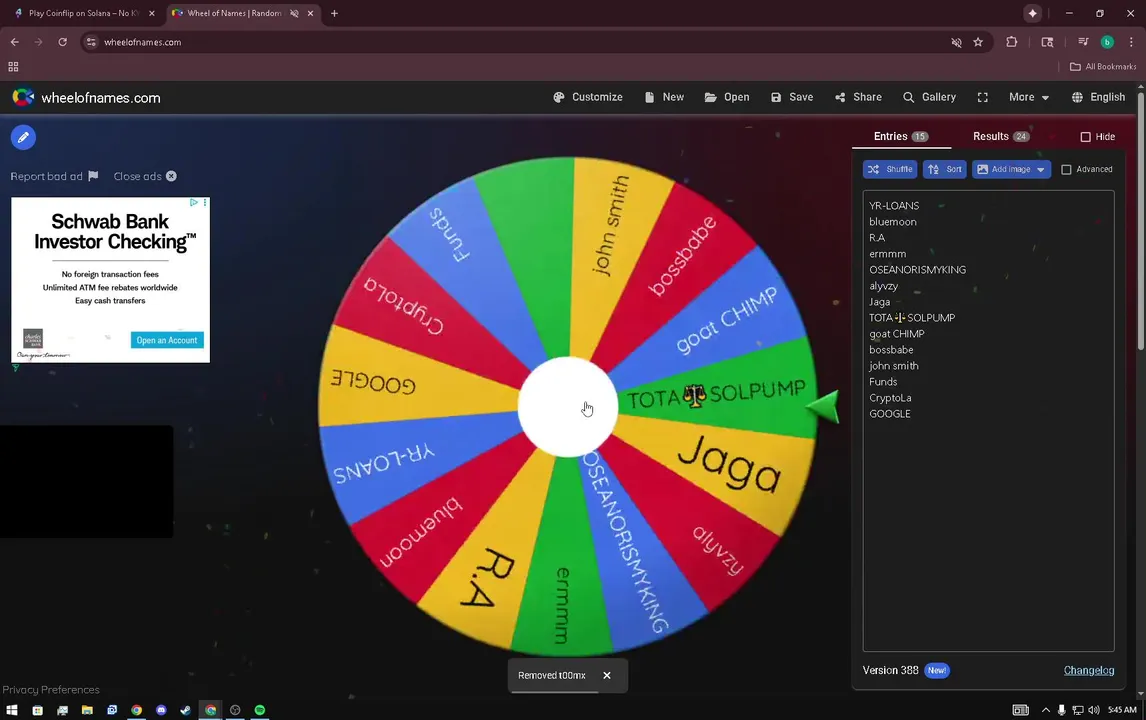Expand the More dropdown menu
Image resolution: width=1146 pixels, height=720 pixels.
[1029, 97]
